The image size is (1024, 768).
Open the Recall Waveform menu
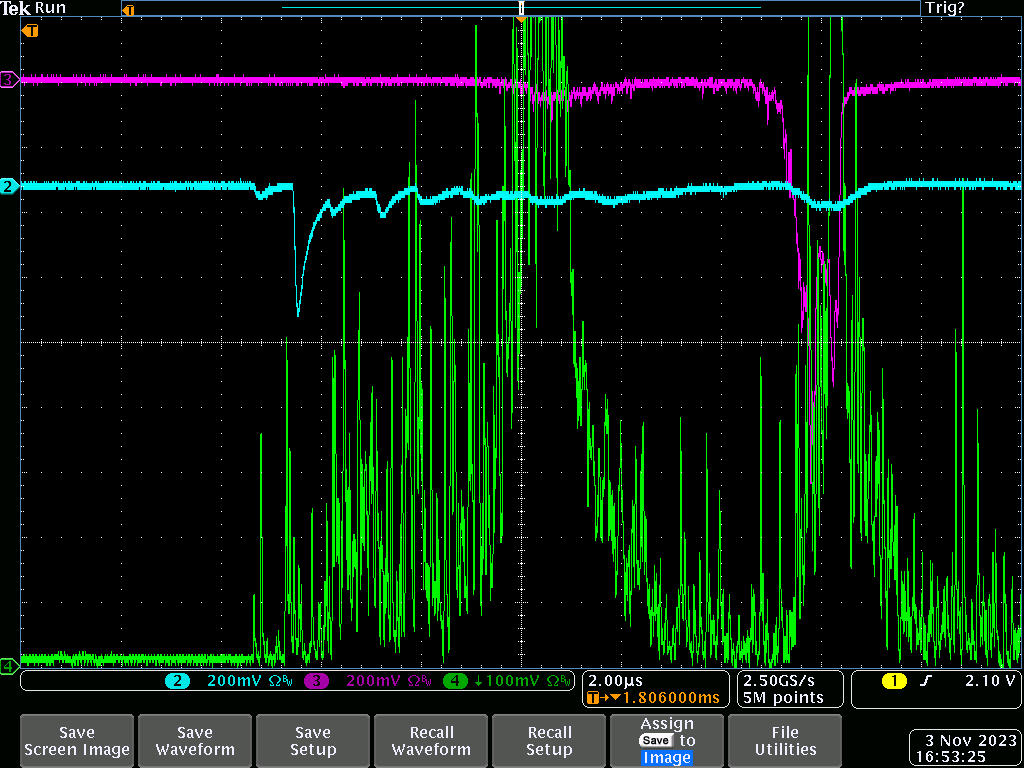pos(431,741)
